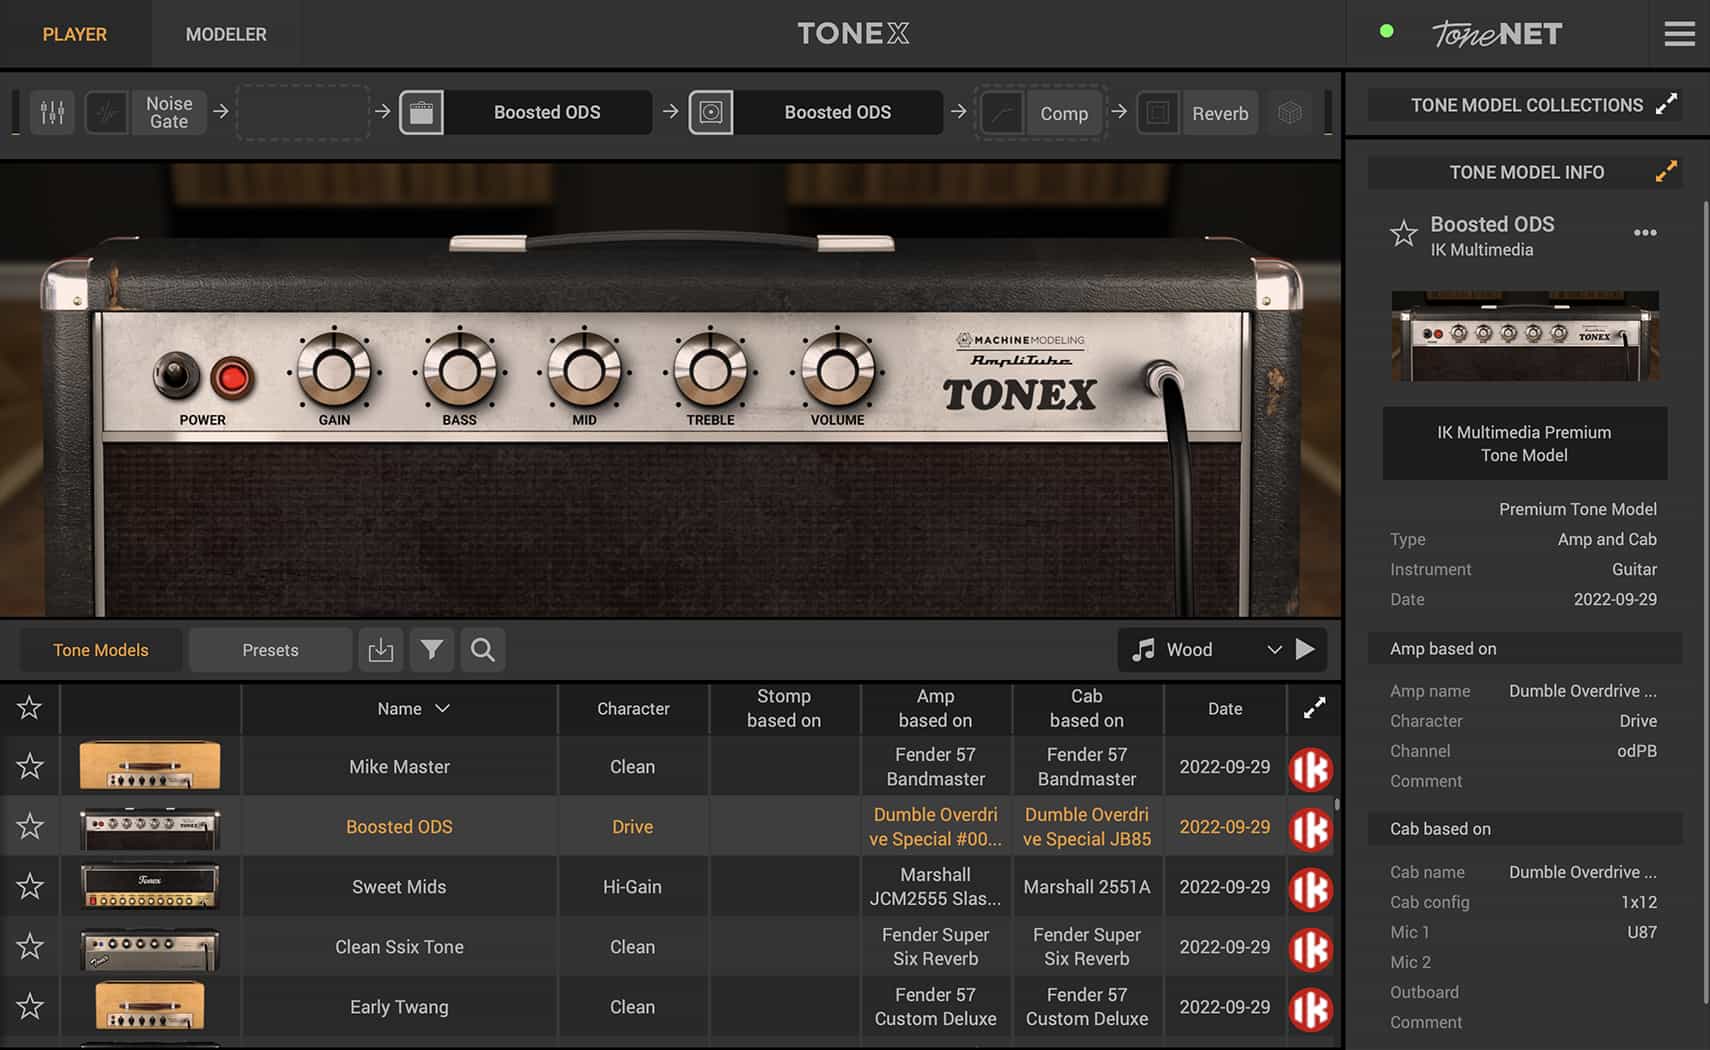
Task: Favorite the Mike Master tone model
Action: (29, 766)
